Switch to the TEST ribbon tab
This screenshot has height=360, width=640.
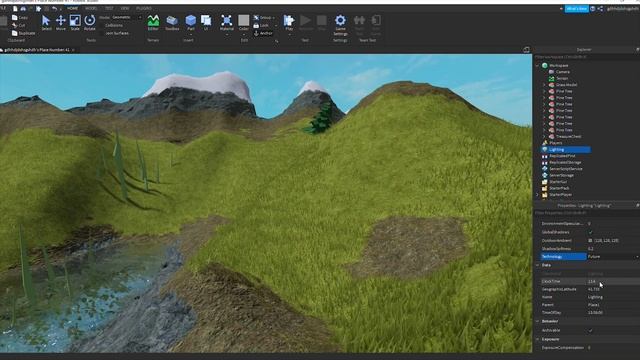coord(109,9)
